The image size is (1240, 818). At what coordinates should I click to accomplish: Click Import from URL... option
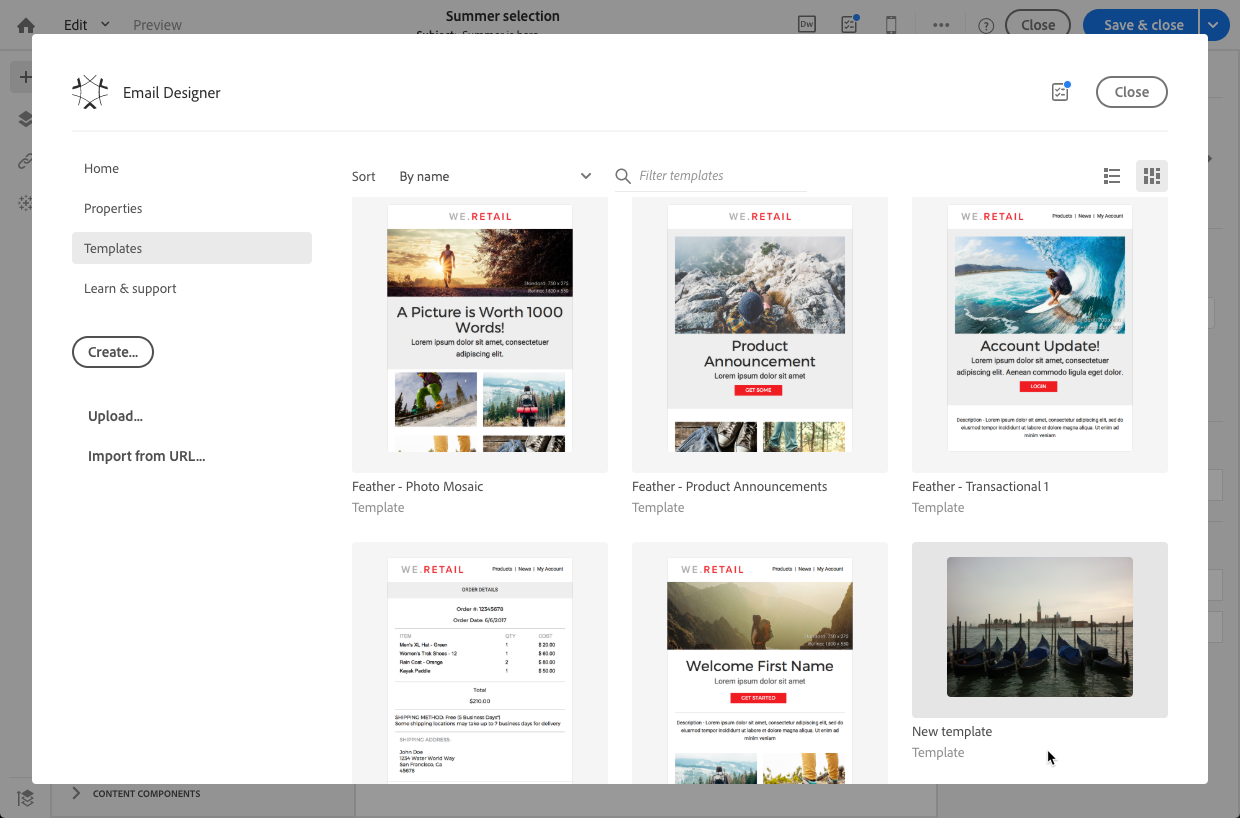pos(146,456)
